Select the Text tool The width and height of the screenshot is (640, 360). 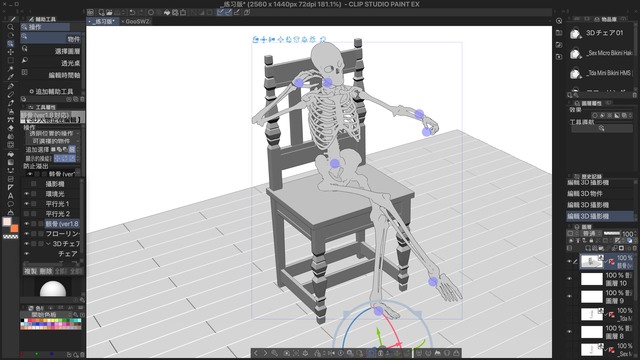11,196
